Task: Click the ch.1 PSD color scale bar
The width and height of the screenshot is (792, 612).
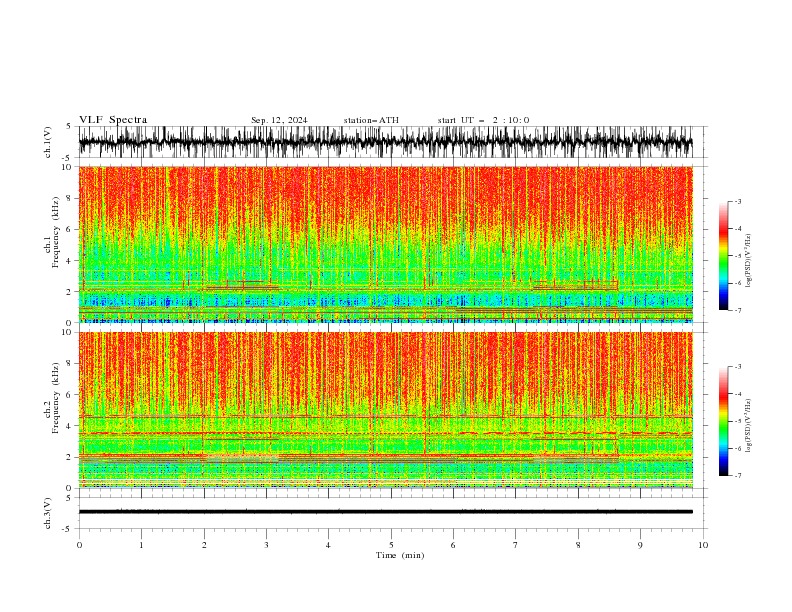Action: pyautogui.click(x=723, y=256)
